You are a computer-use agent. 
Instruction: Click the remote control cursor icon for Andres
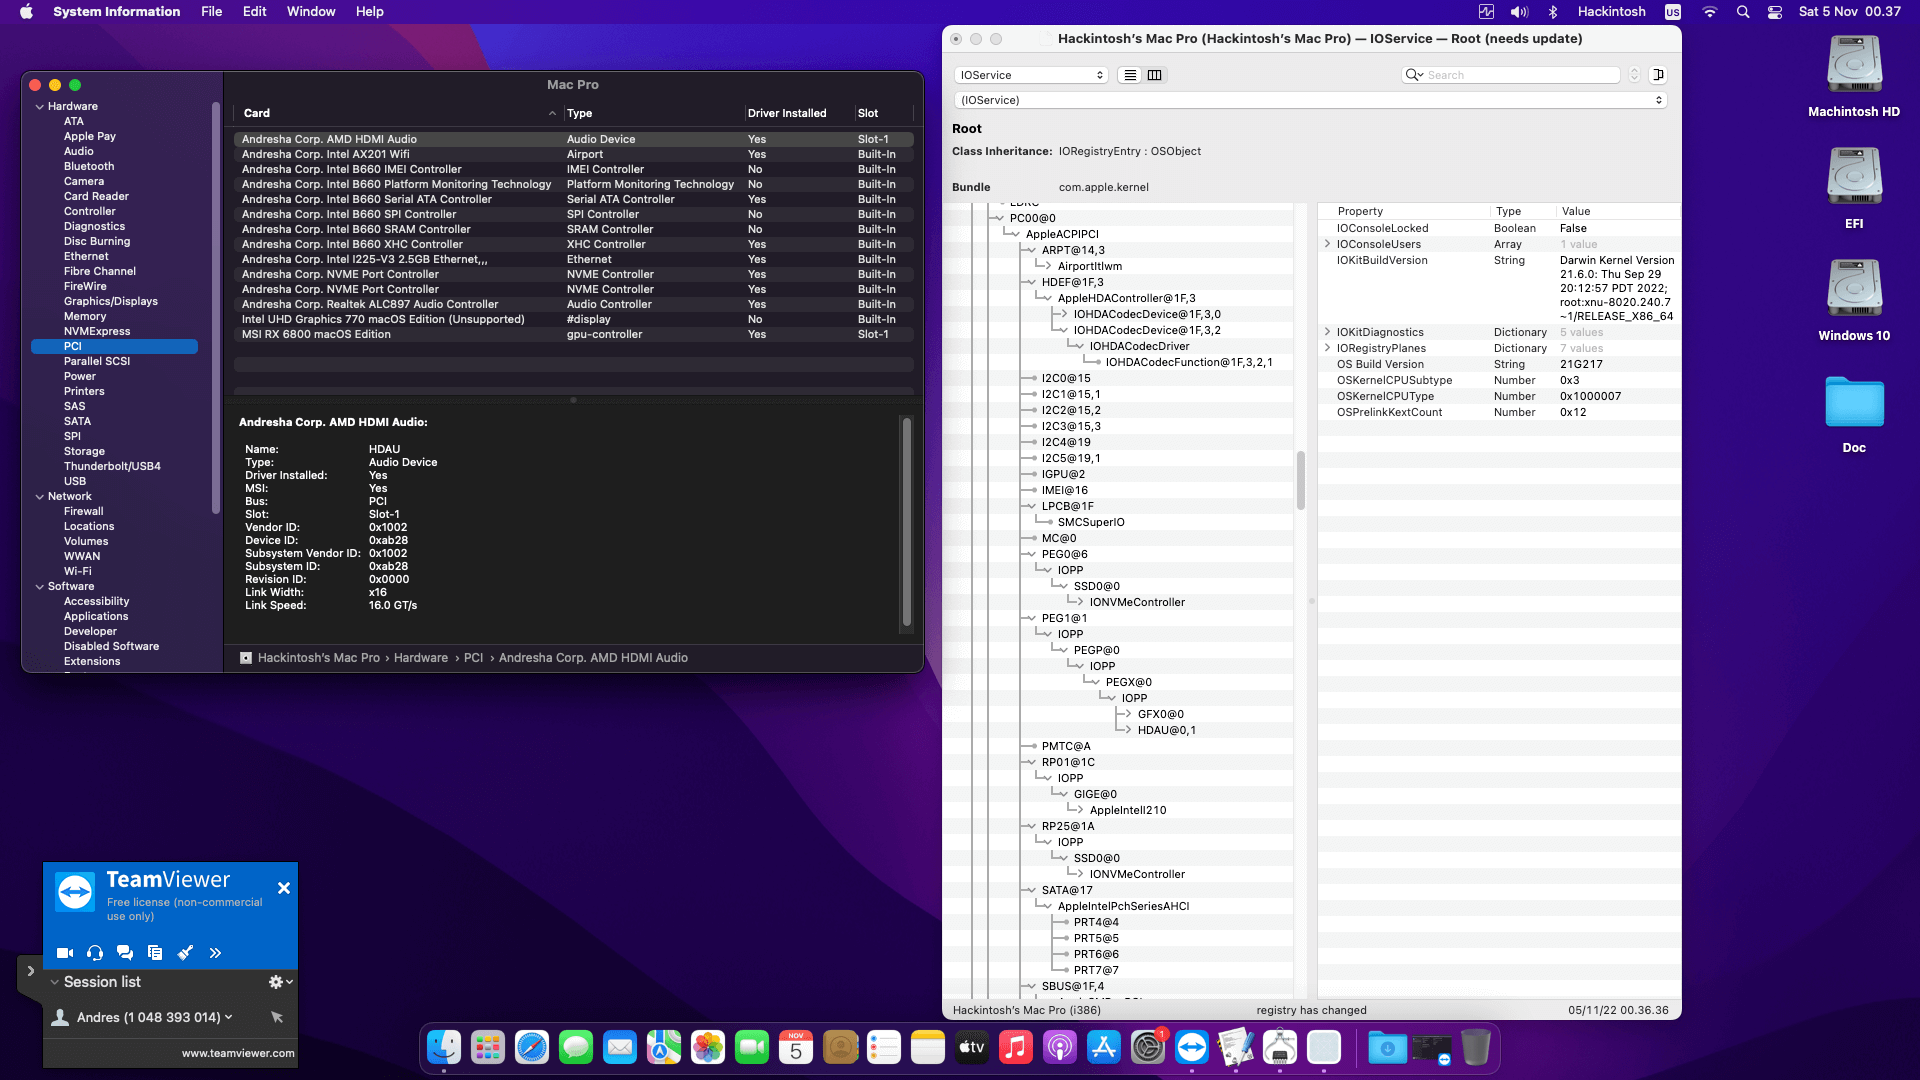(x=277, y=1017)
